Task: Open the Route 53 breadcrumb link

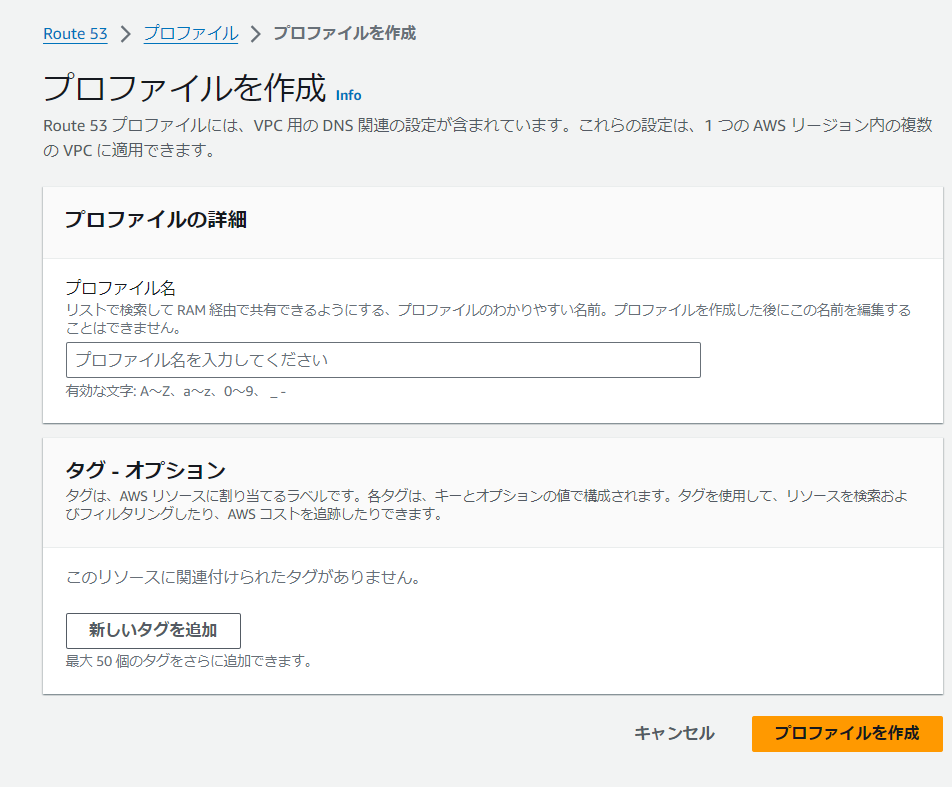Action: (75, 33)
